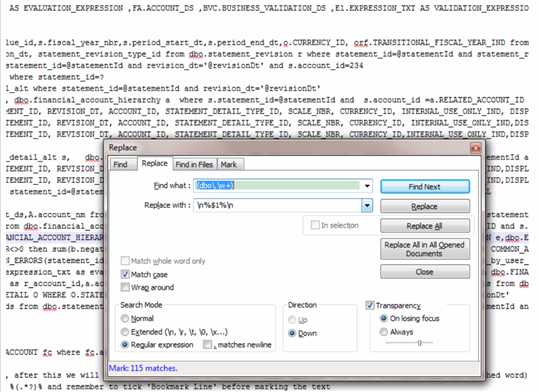Image resolution: width=539 pixels, height=392 pixels.
Task: Click the Replace dialog title bar
Action: click(289, 148)
